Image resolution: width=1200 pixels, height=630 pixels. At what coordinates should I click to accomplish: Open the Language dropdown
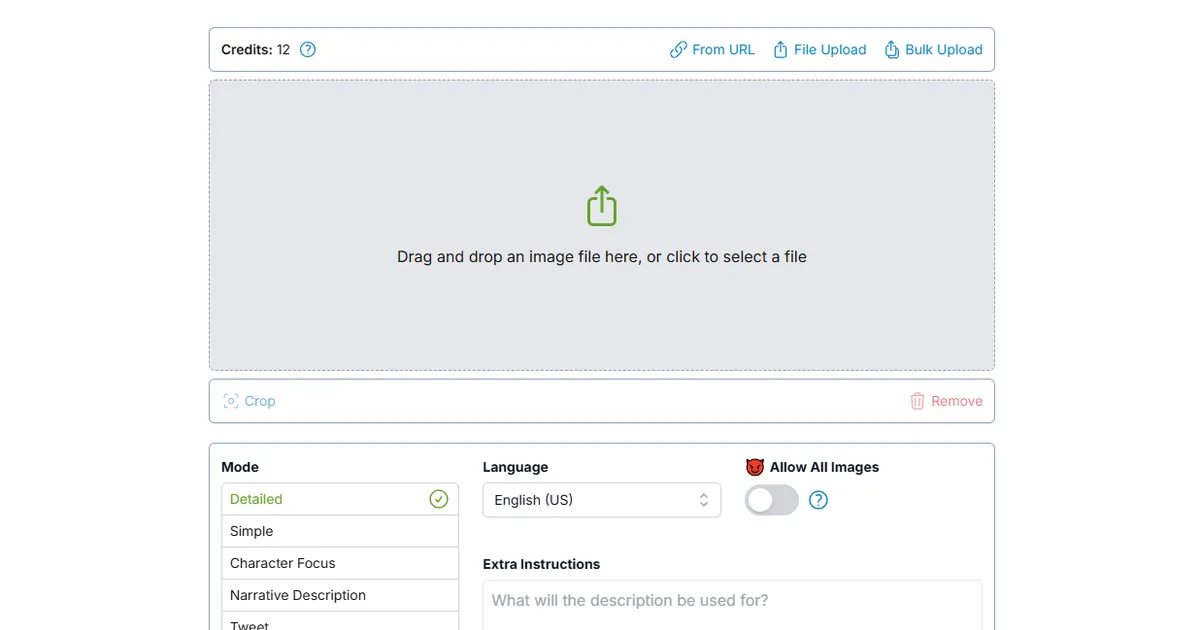(600, 500)
